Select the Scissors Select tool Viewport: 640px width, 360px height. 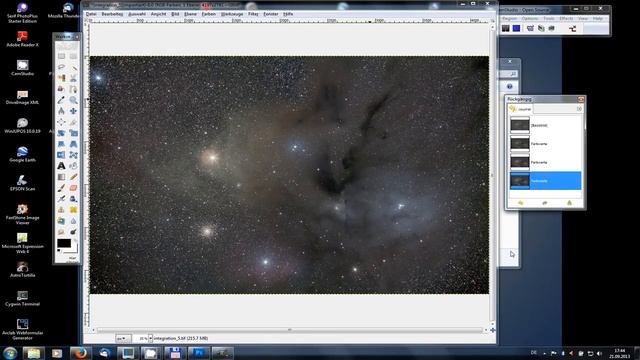click(x=73, y=78)
